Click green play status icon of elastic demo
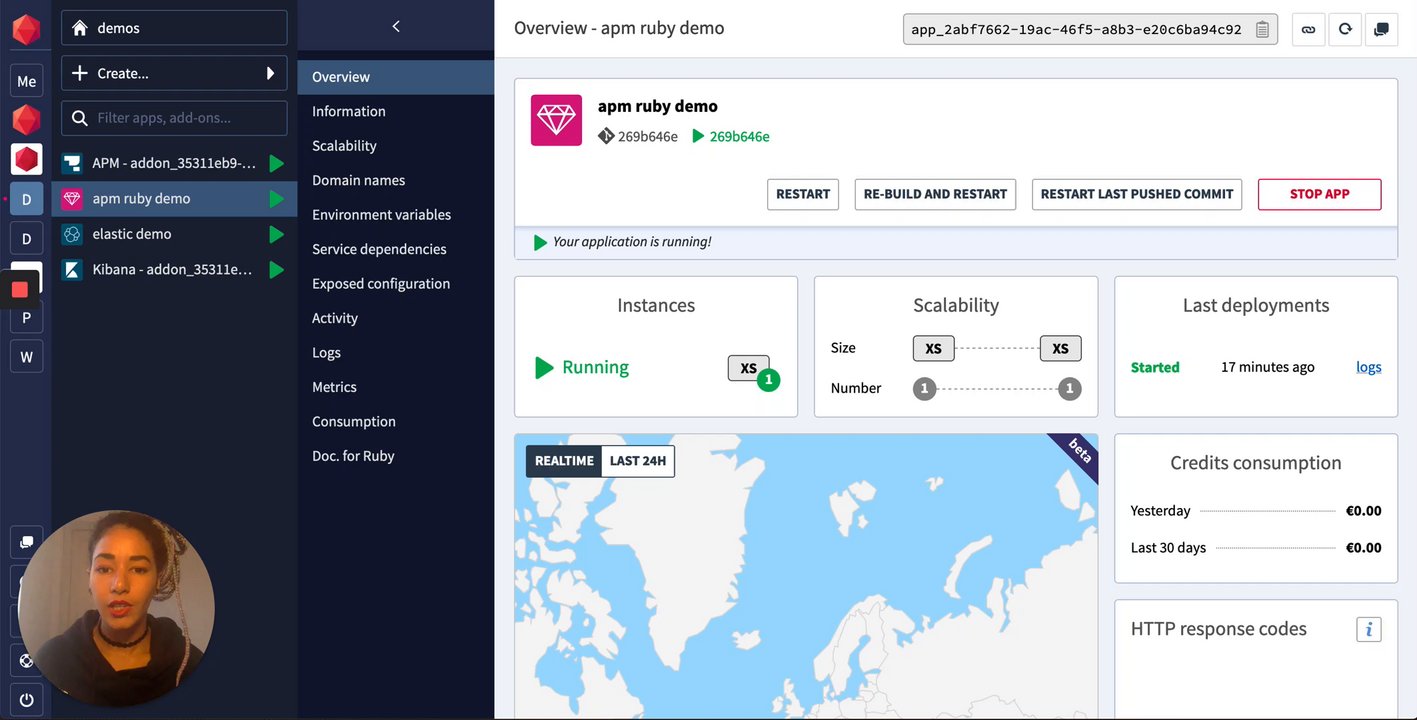The image size is (1417, 720). [277, 235]
